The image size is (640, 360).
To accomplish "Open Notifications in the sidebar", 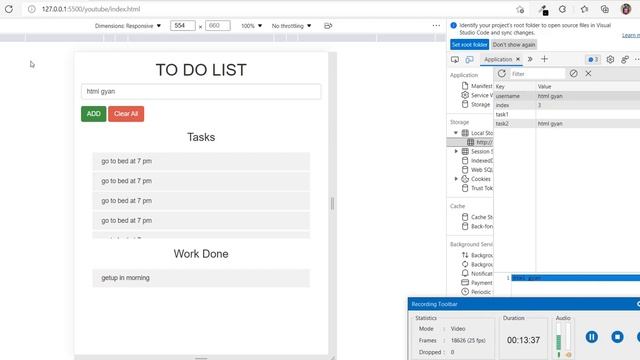I will tap(477, 273).
